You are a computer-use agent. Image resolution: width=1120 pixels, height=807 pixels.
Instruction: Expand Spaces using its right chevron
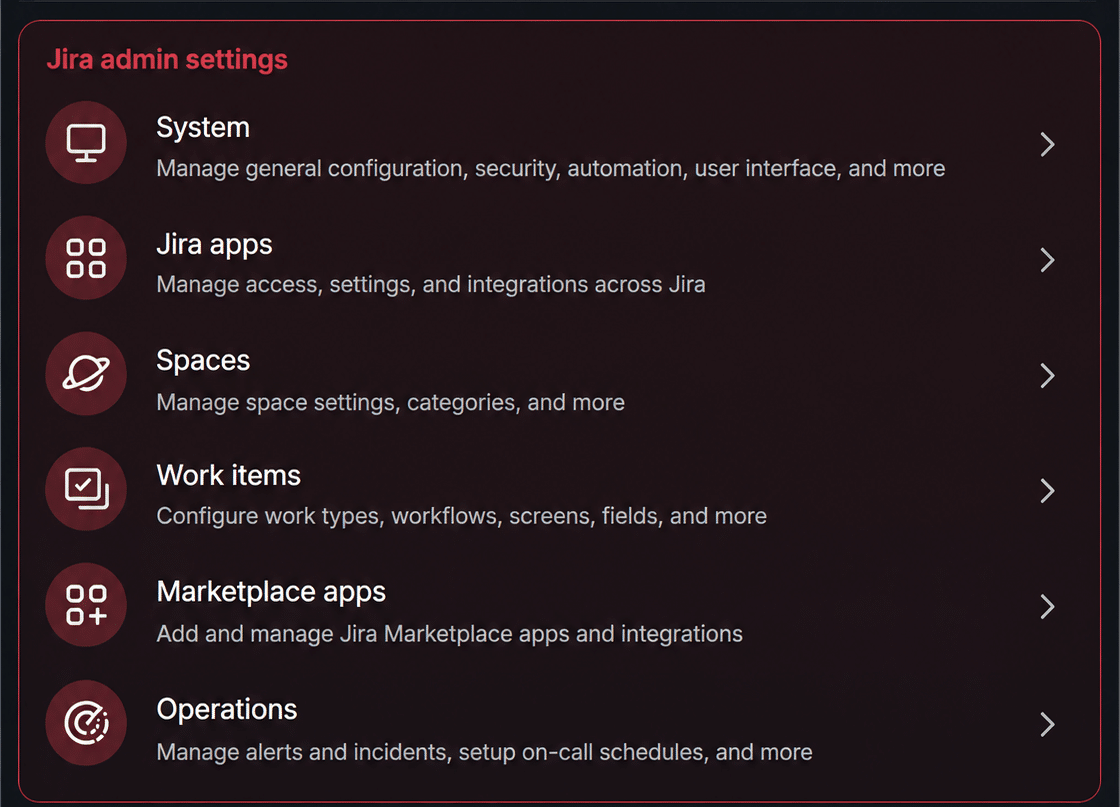tap(1047, 376)
